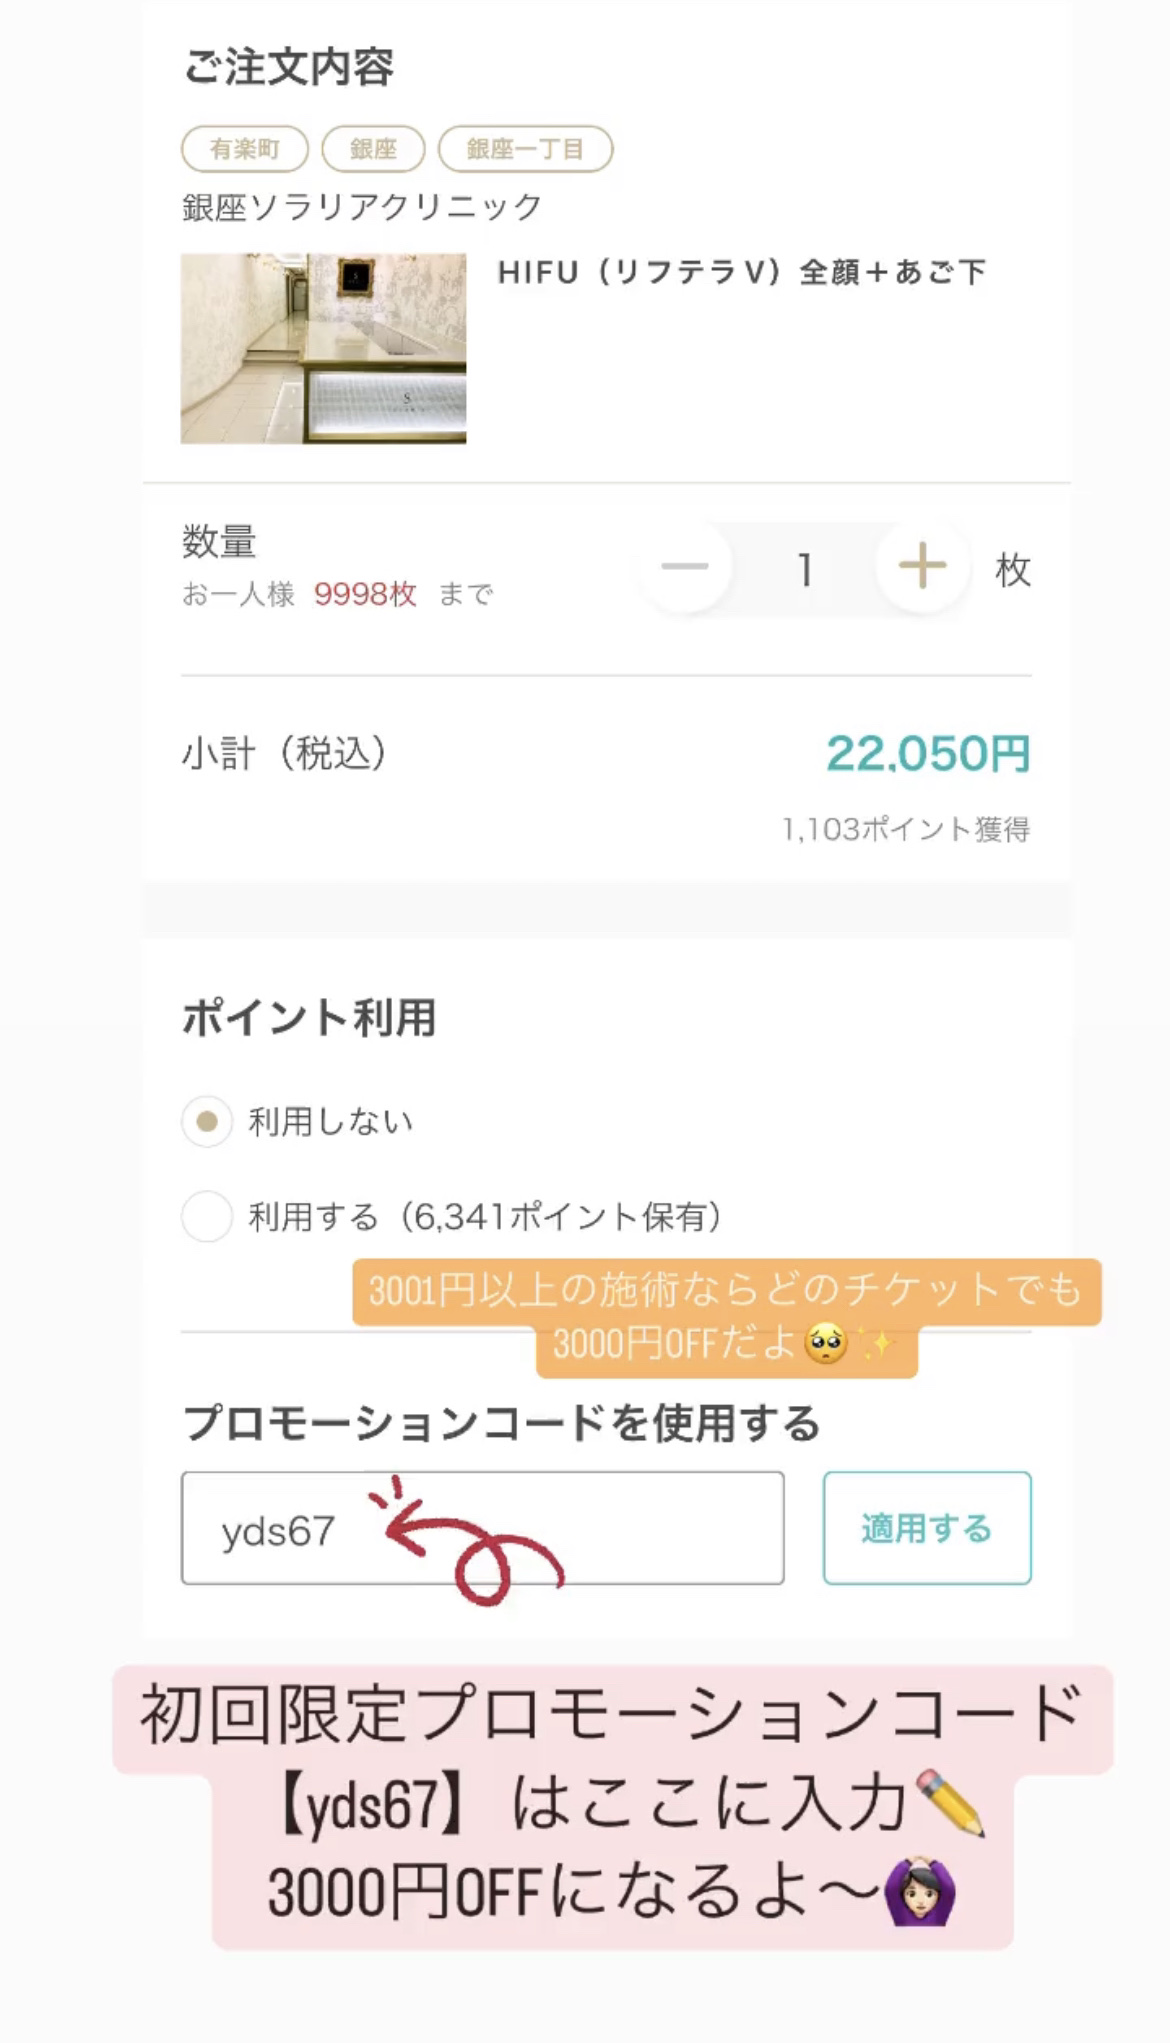This screenshot has width=1170, height=2043.
Task: Tap the 銀座一丁目 location tag
Action: click(x=525, y=149)
